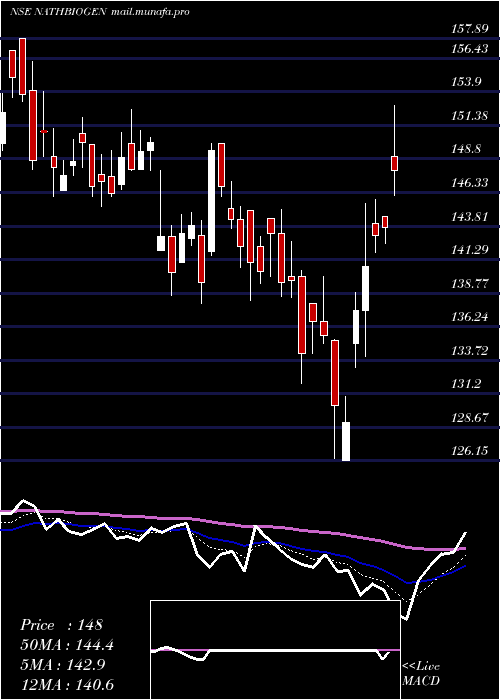Screen dimensions: 500x700
Task: Click the <<Live MACD label
Action: (421, 673)
